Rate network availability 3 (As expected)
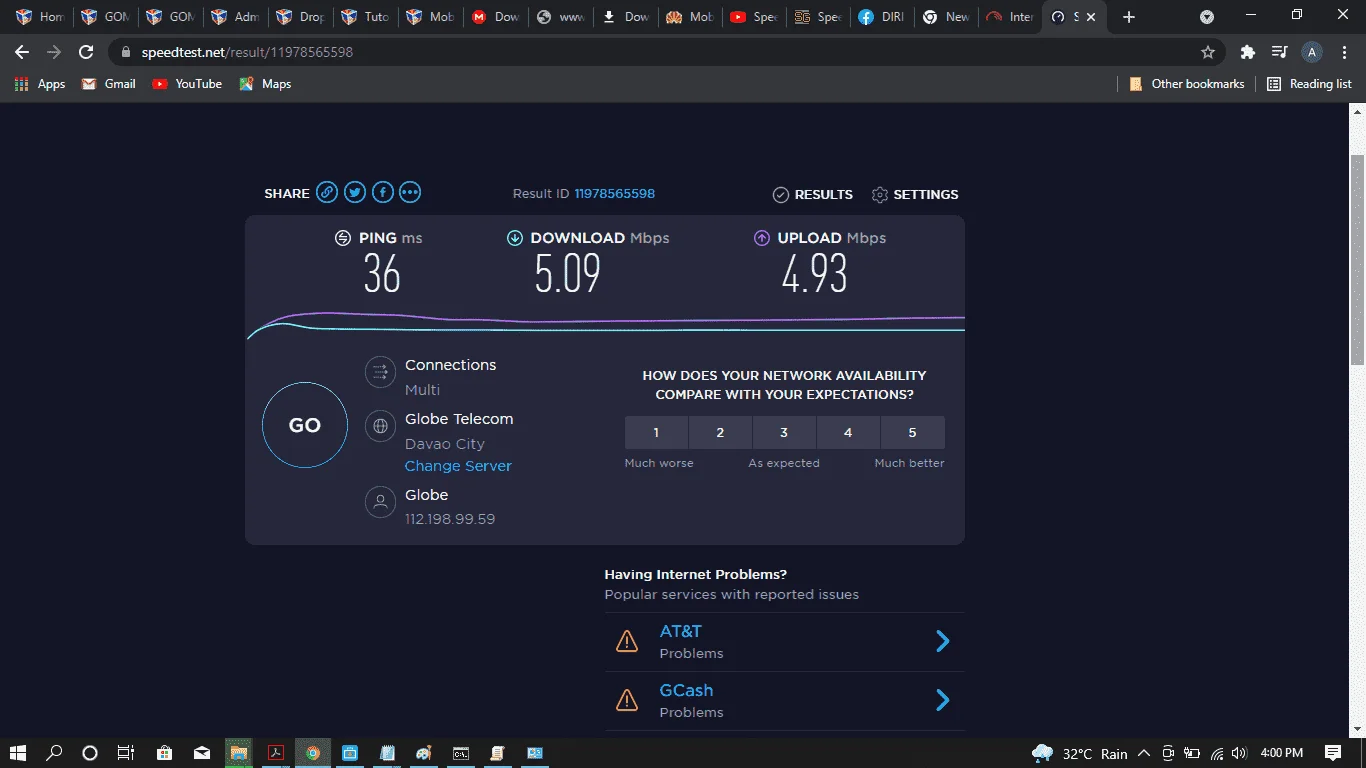 (x=784, y=433)
